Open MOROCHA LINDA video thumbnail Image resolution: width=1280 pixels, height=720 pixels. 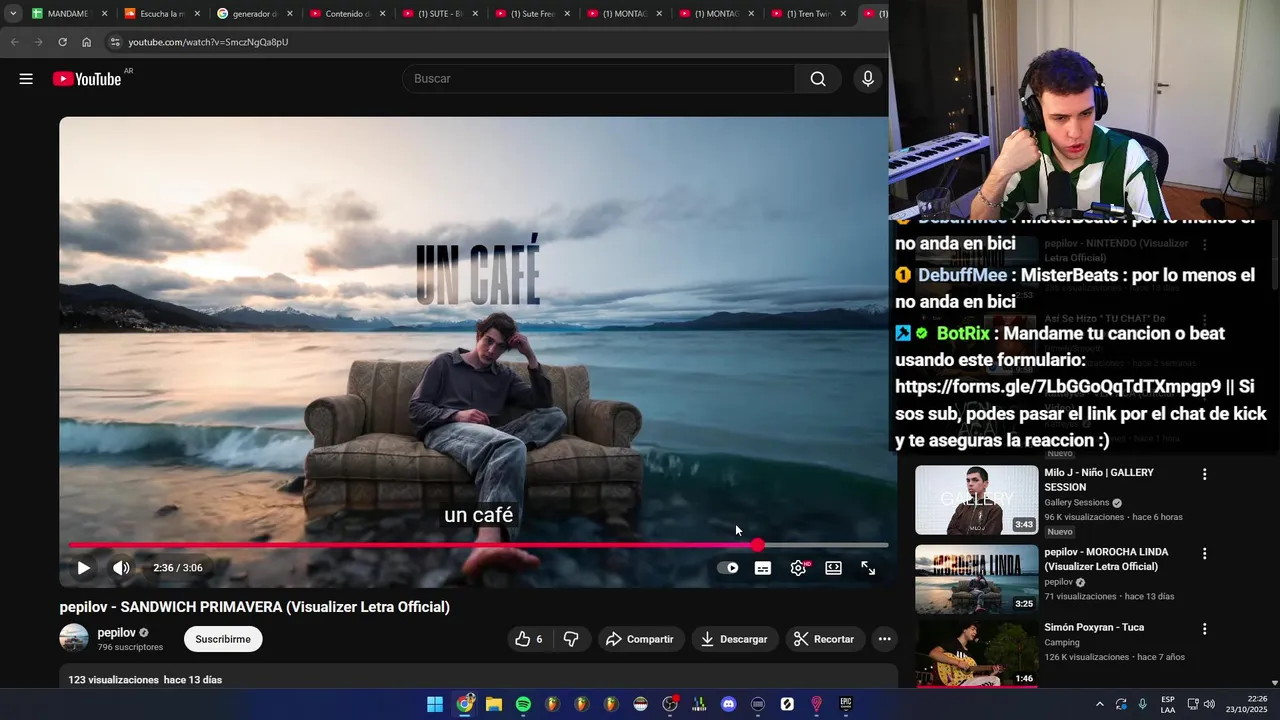click(976, 579)
